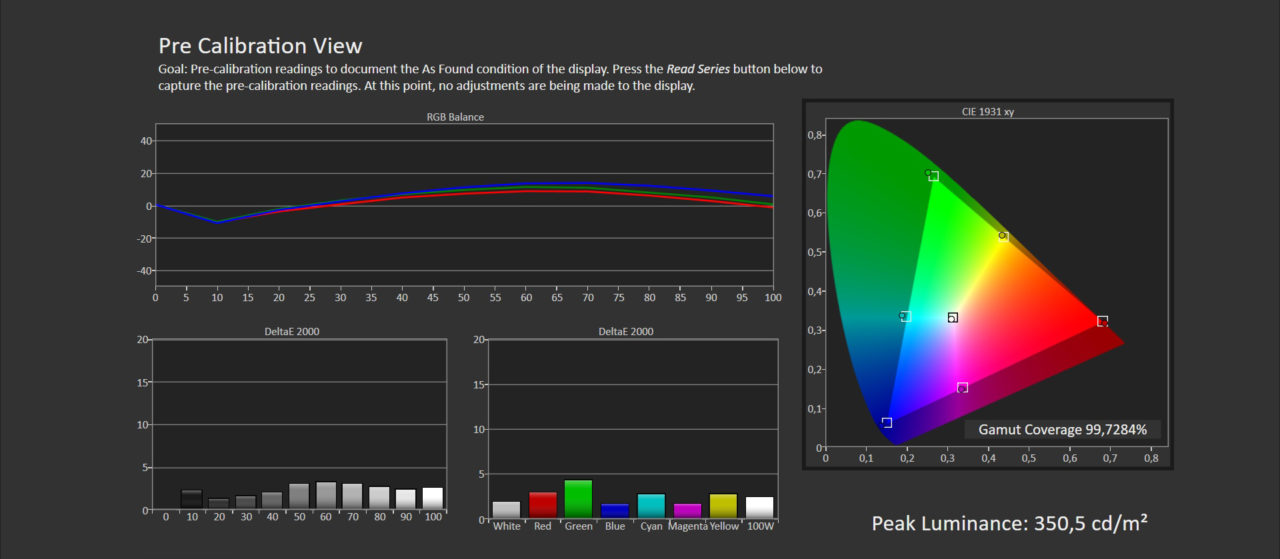Click the RGB Balance chart title
Image resolution: width=1280 pixels, height=559 pixels.
(x=455, y=117)
